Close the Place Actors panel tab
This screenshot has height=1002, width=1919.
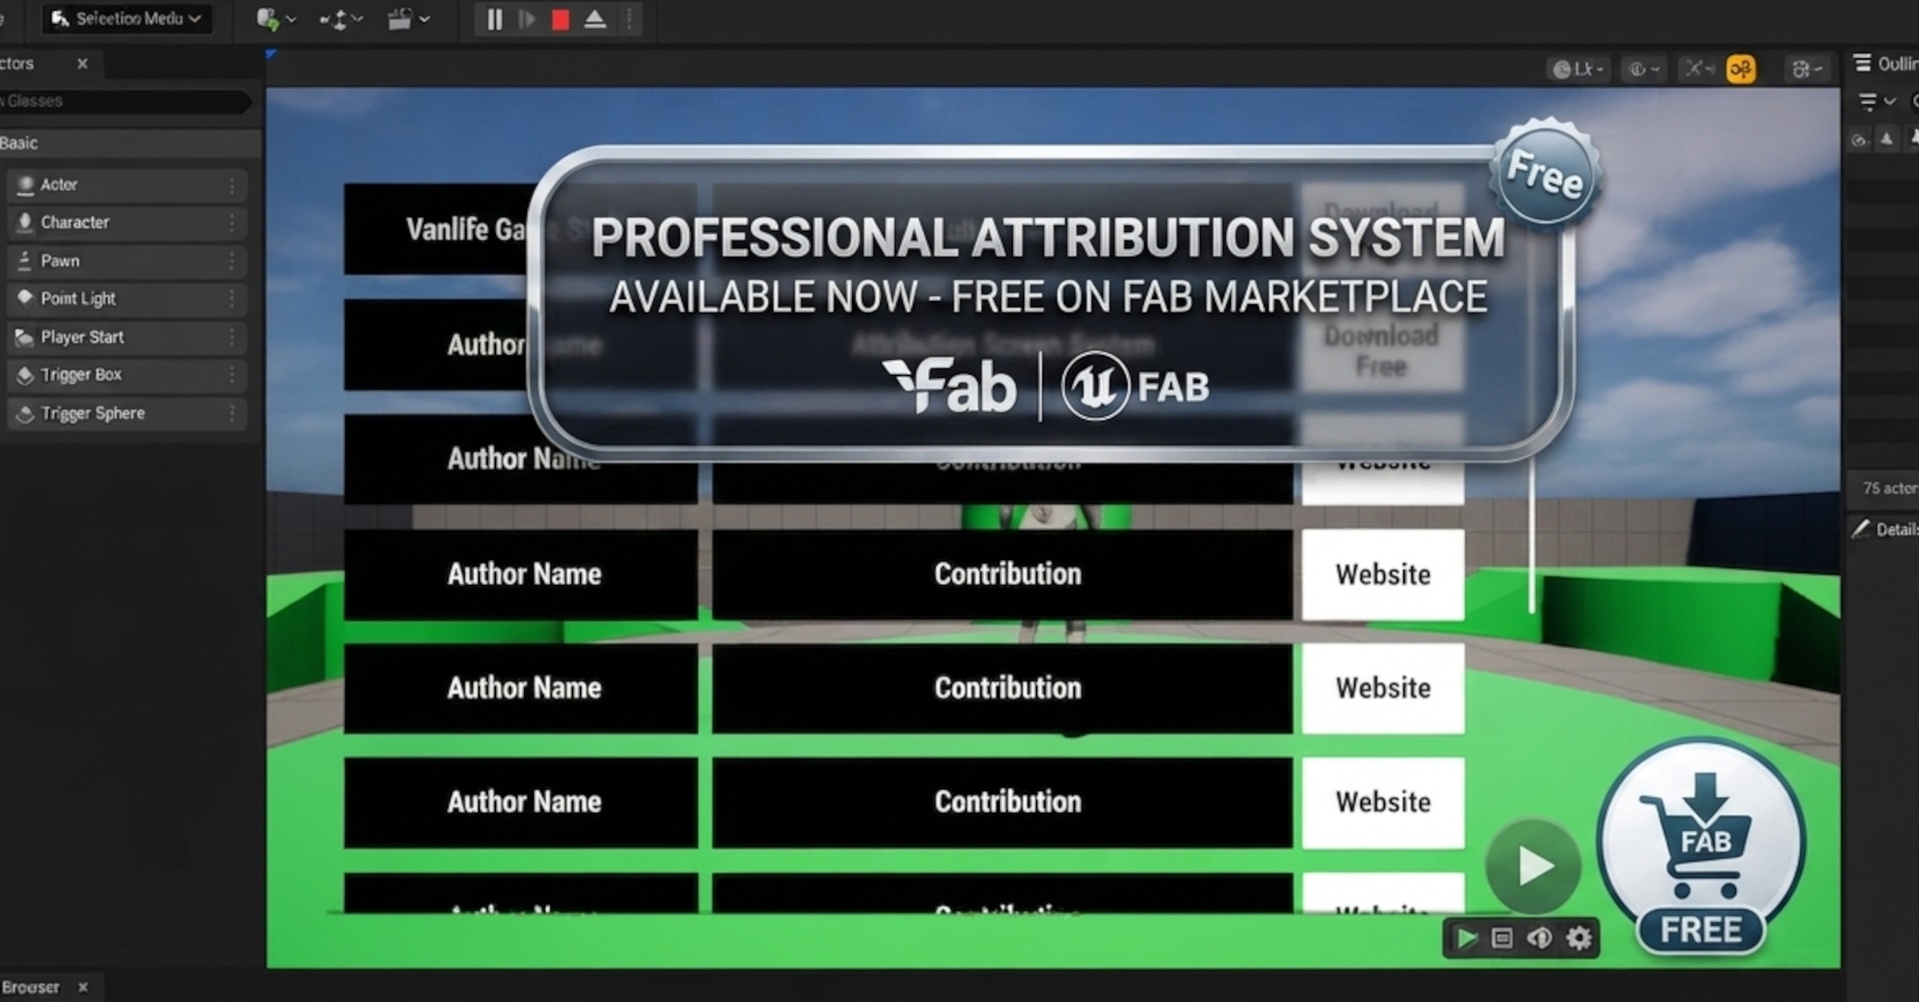click(82, 63)
